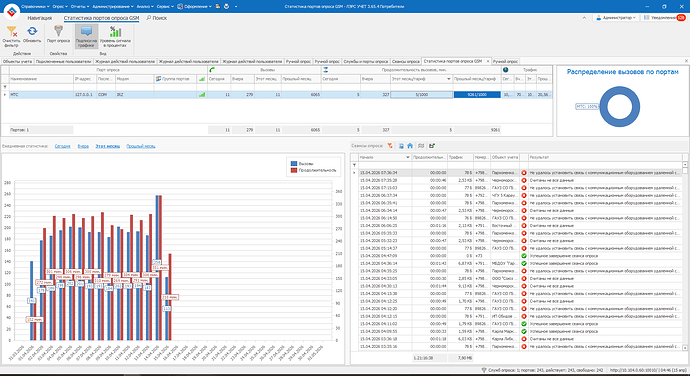Click the sessions home icon

410,146
